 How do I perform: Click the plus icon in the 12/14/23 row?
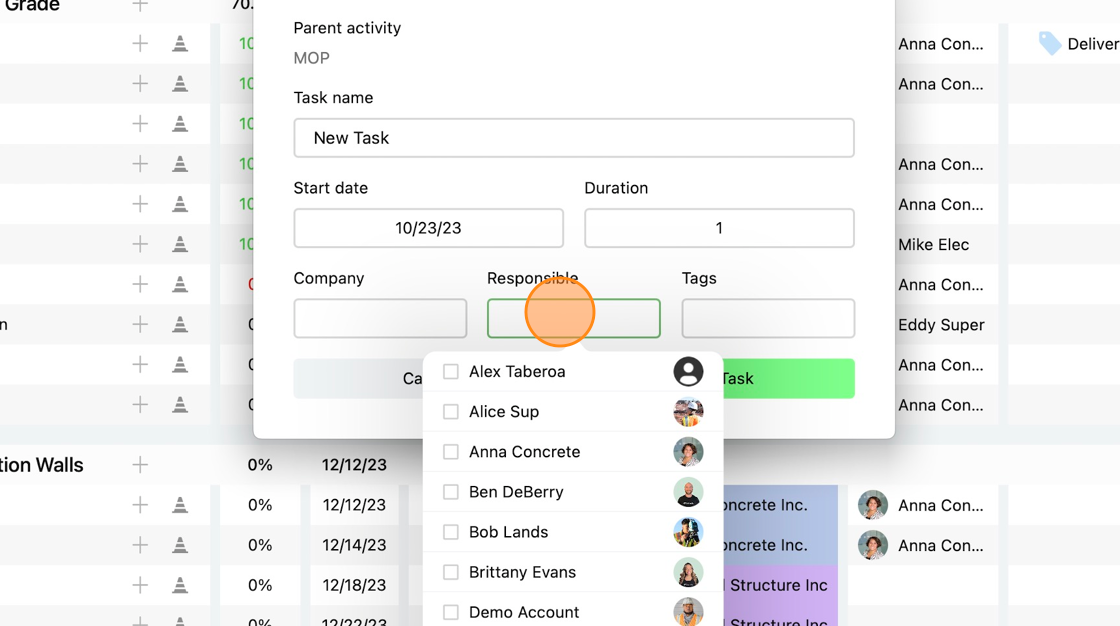(140, 545)
